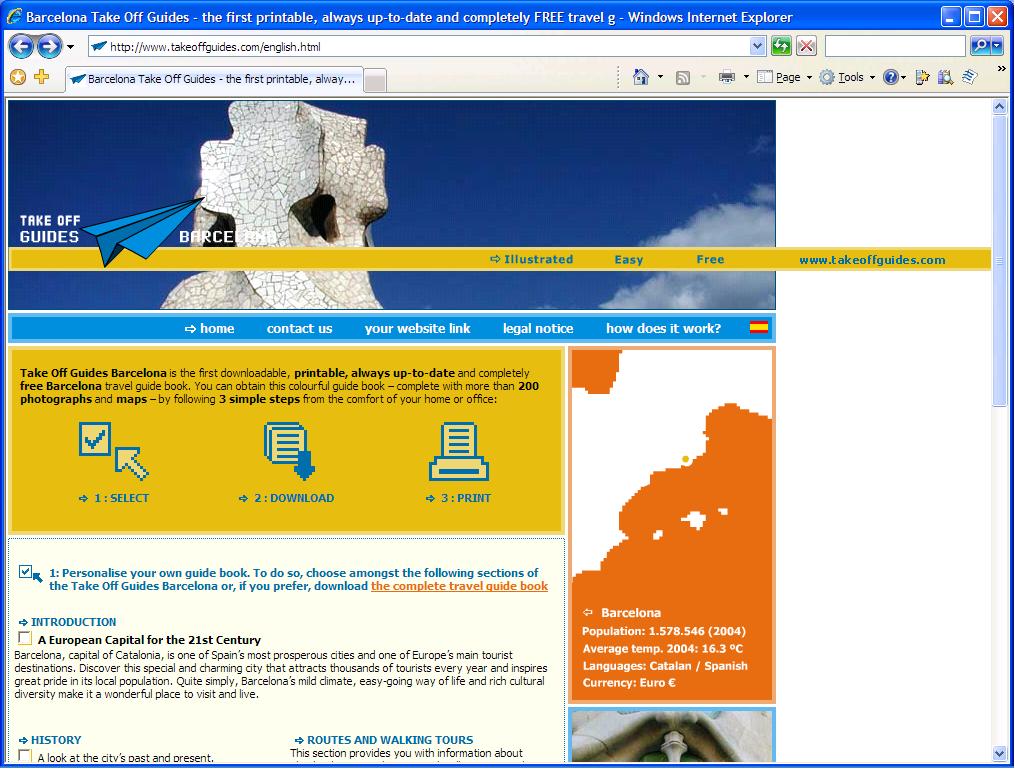Expand the toolbar overflow chevron

tap(1001, 69)
